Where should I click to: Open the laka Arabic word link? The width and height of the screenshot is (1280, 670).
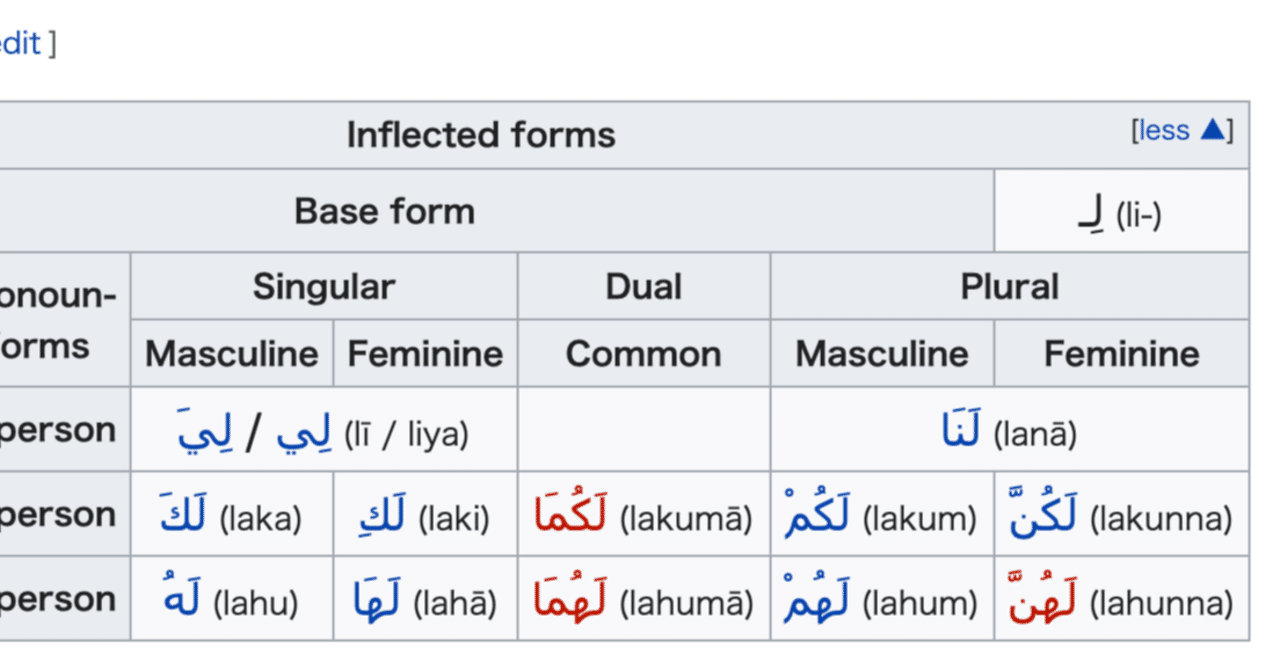[184, 517]
